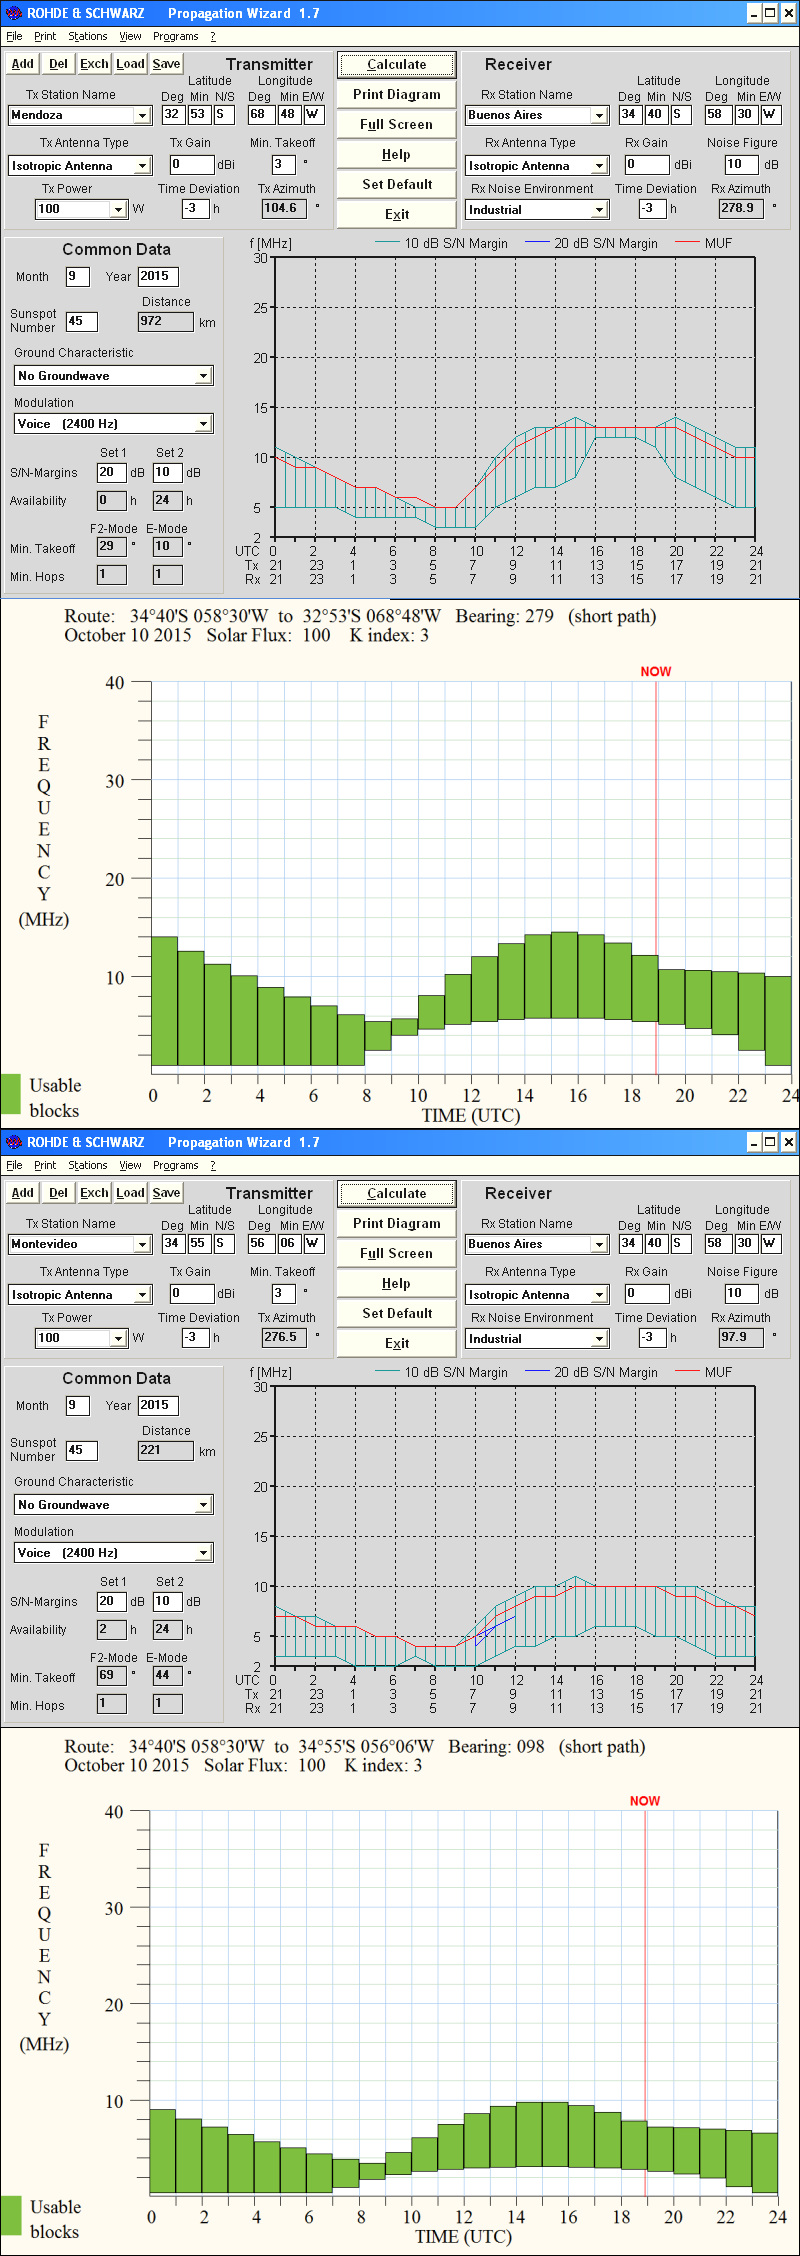
Task: Click Save button in the Montevideo window
Action: (x=167, y=1193)
